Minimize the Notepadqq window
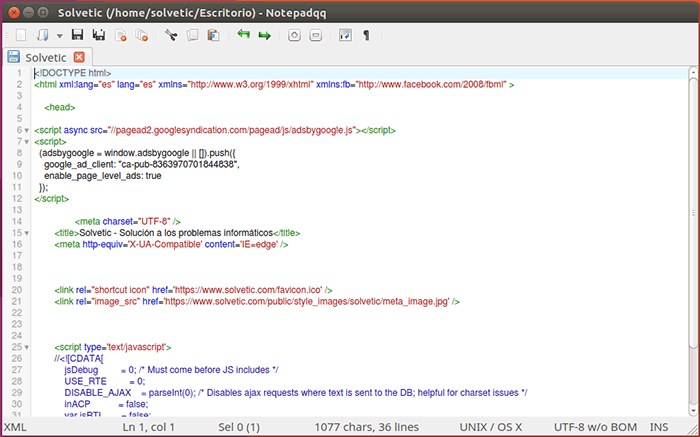Screen dimensions: 700x437 pos(29,12)
